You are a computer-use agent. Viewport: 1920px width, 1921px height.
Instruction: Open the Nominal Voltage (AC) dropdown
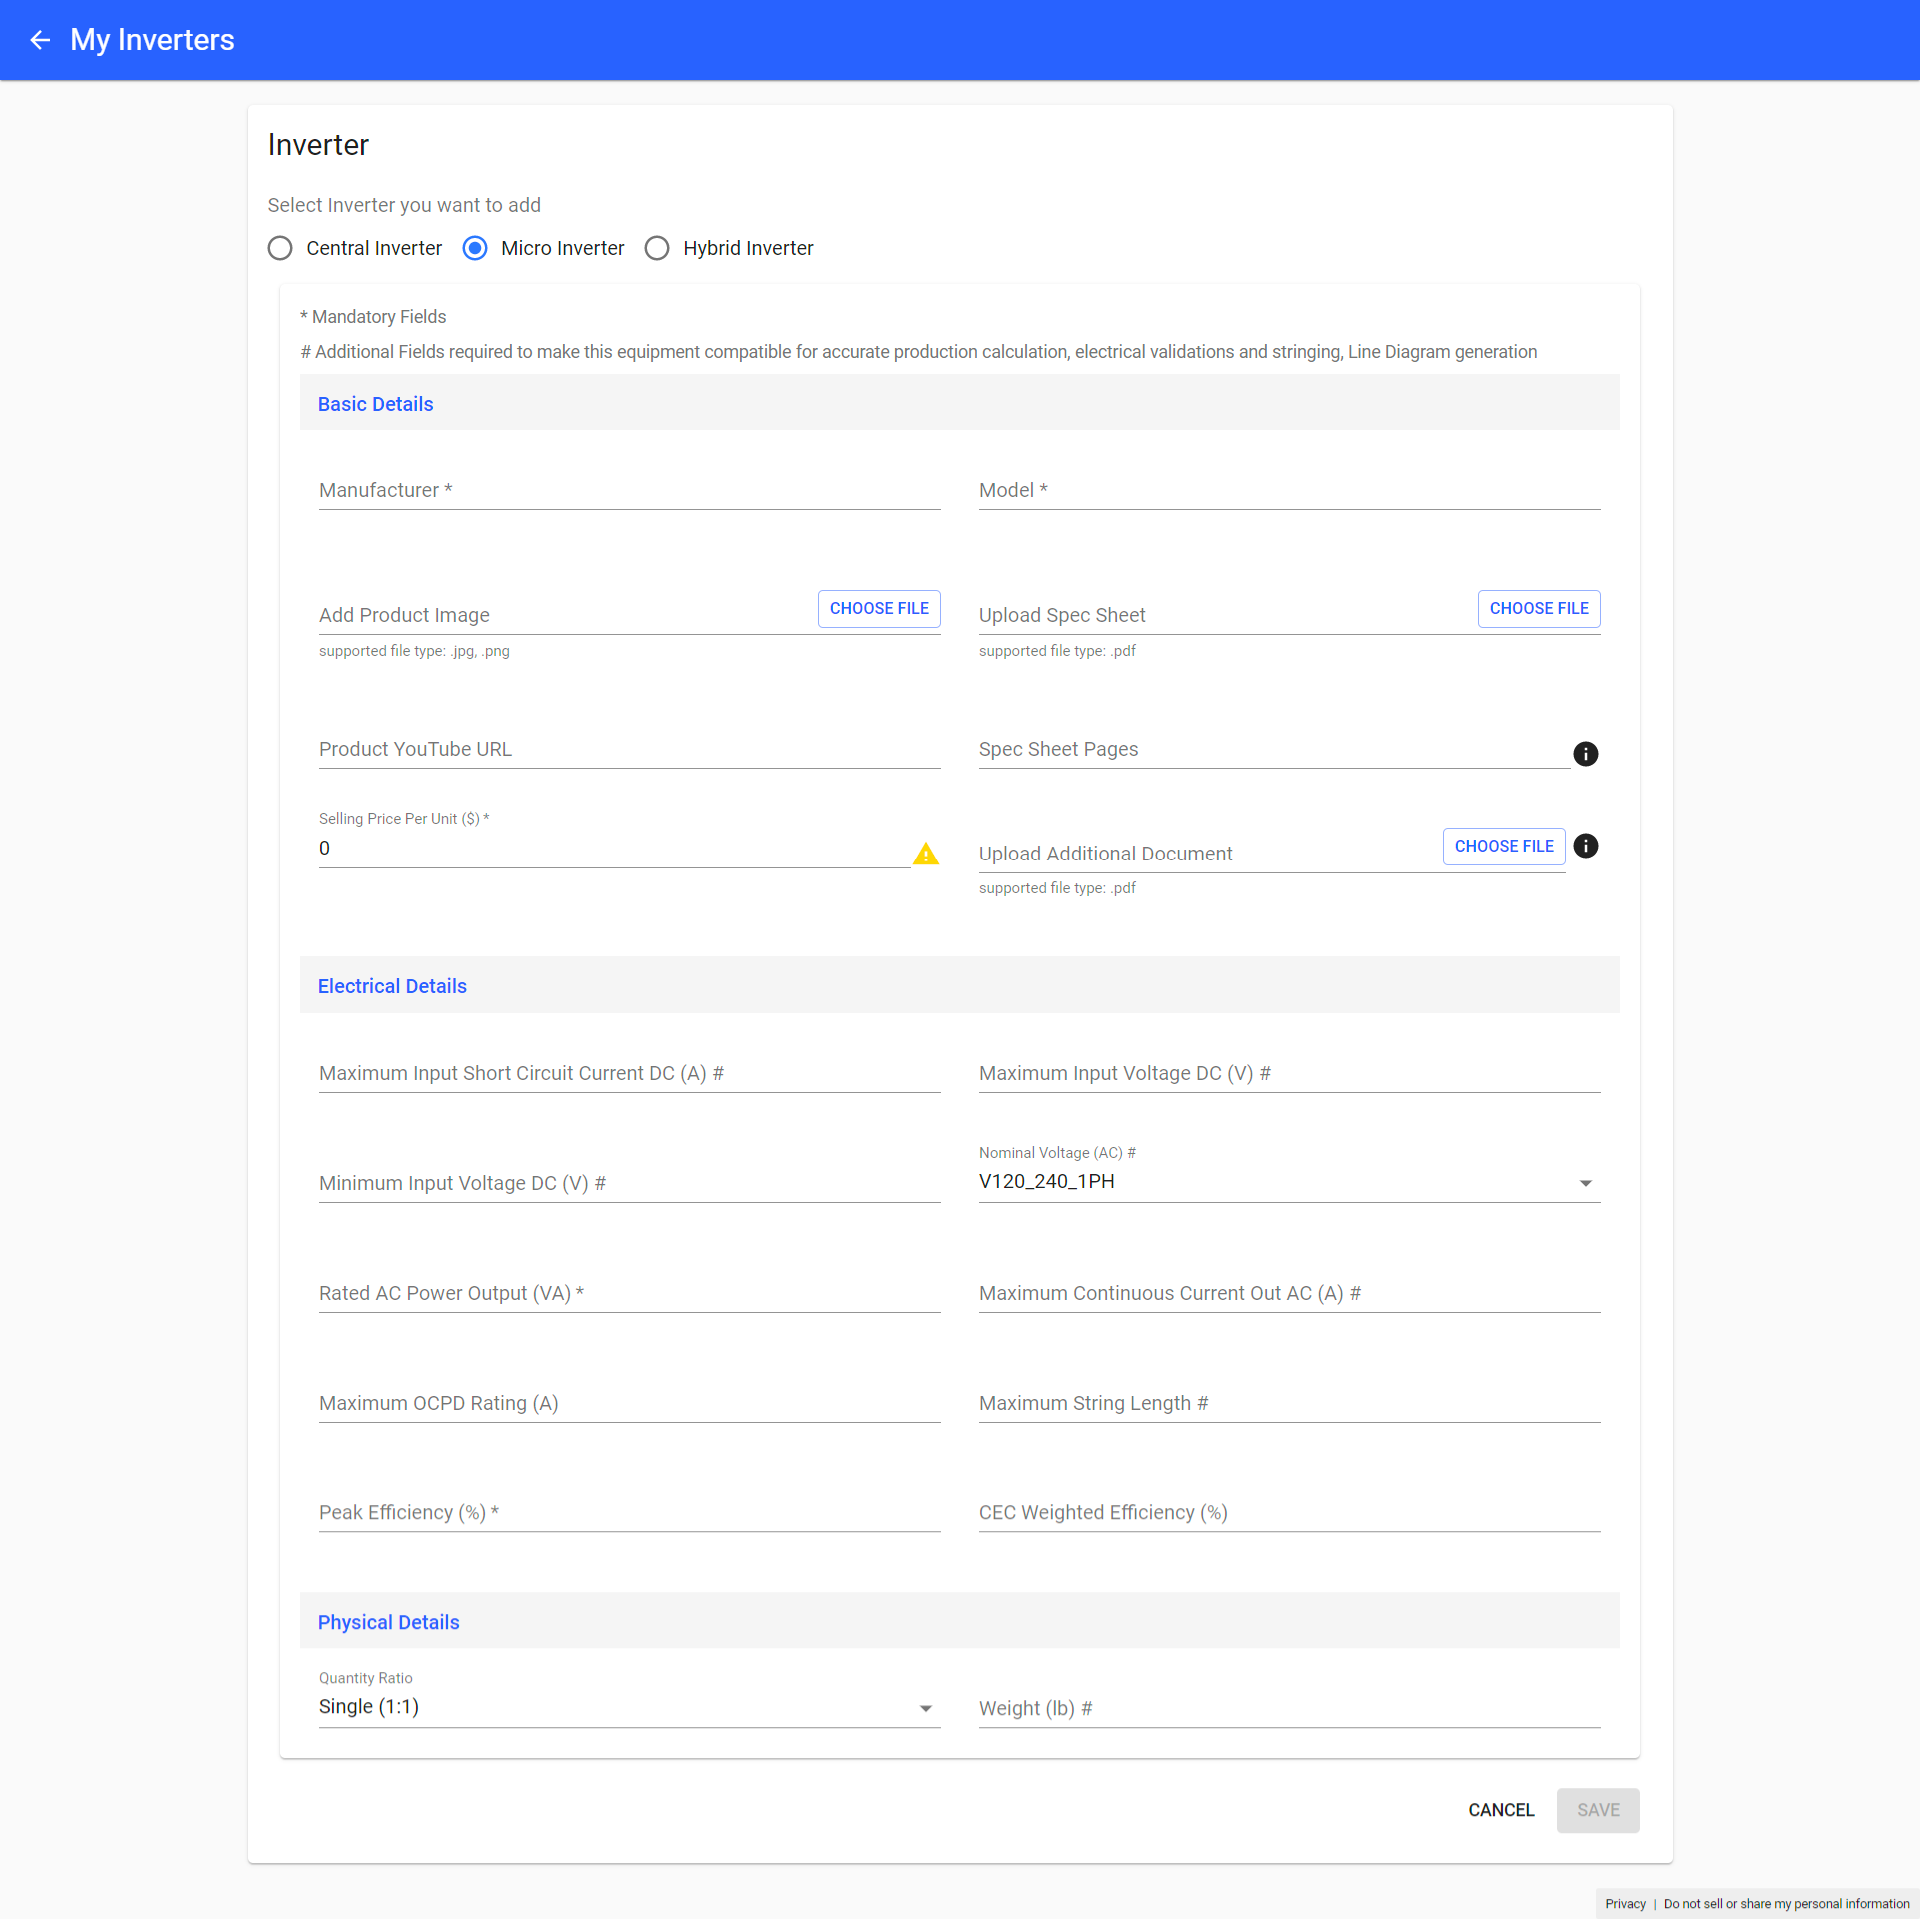pos(1288,1182)
